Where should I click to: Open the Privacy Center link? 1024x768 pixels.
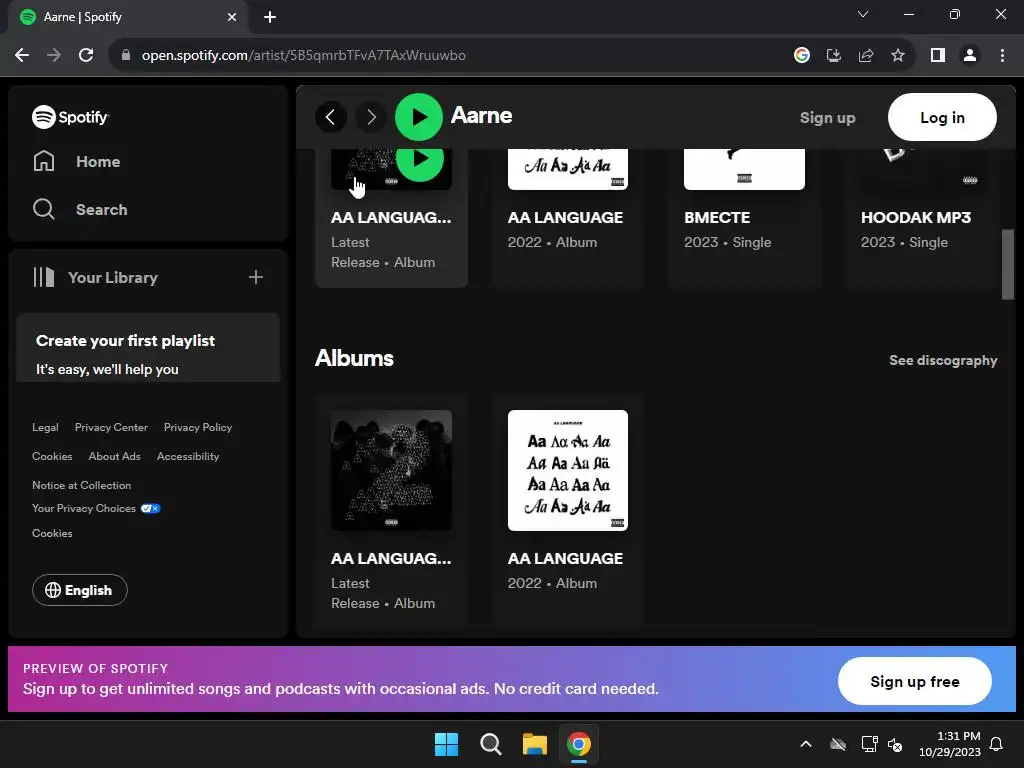pyautogui.click(x=111, y=428)
